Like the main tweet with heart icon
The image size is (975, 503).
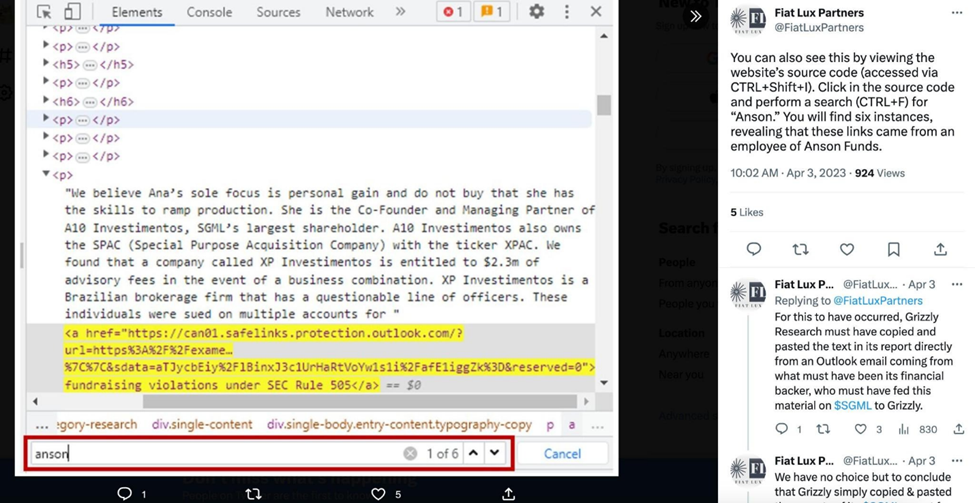[847, 249]
